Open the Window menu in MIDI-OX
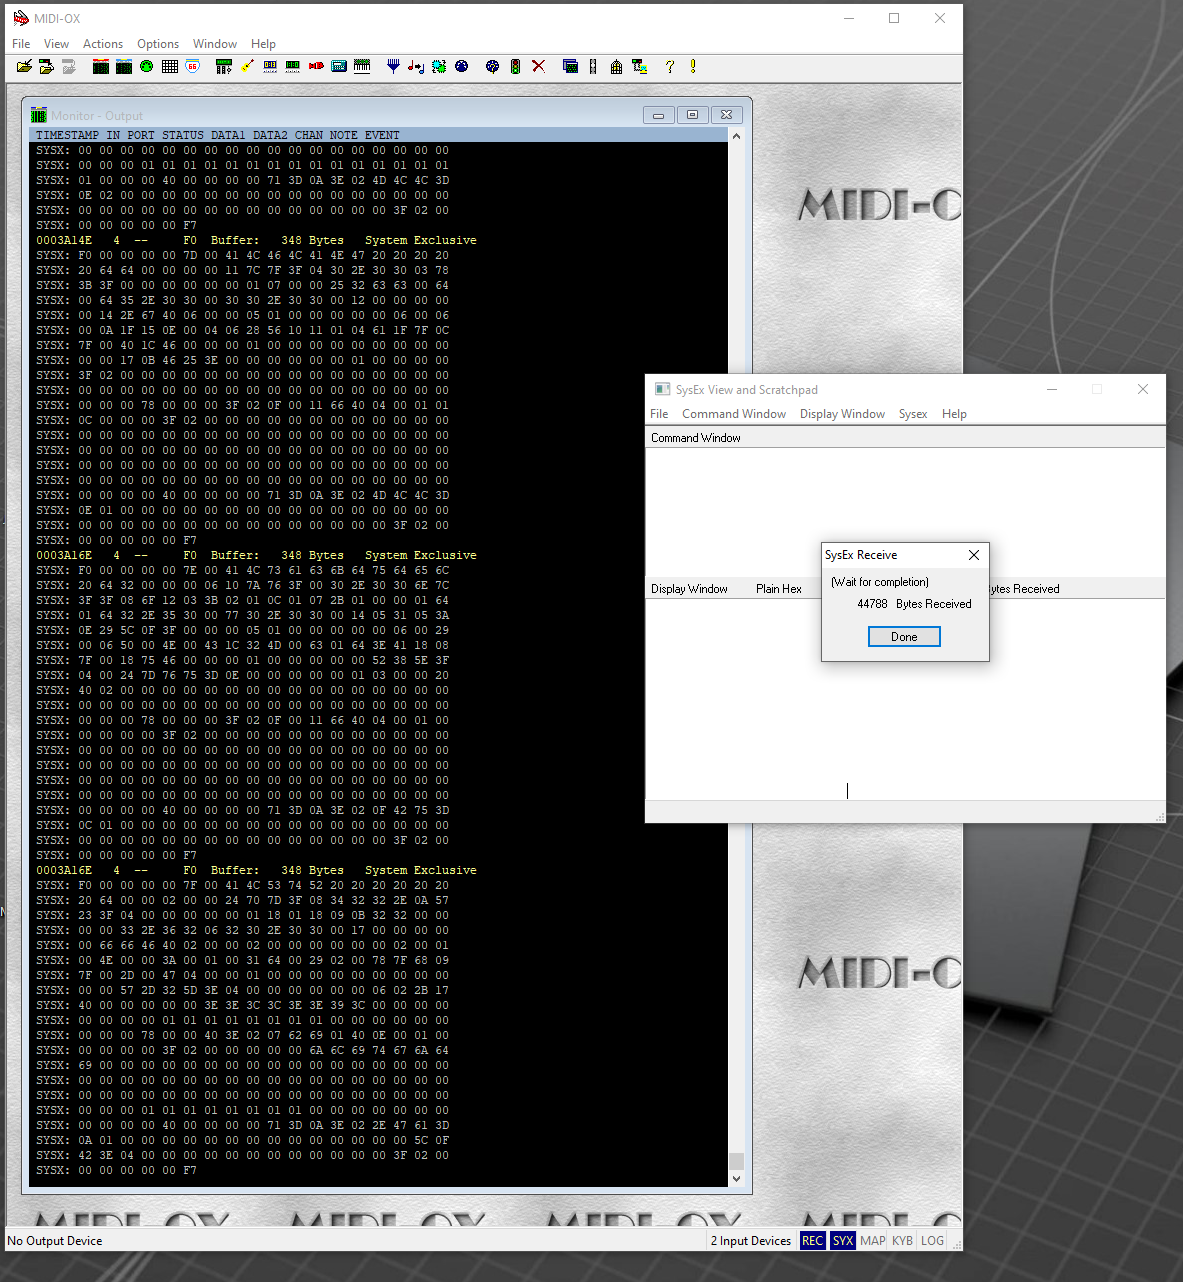 pos(215,44)
